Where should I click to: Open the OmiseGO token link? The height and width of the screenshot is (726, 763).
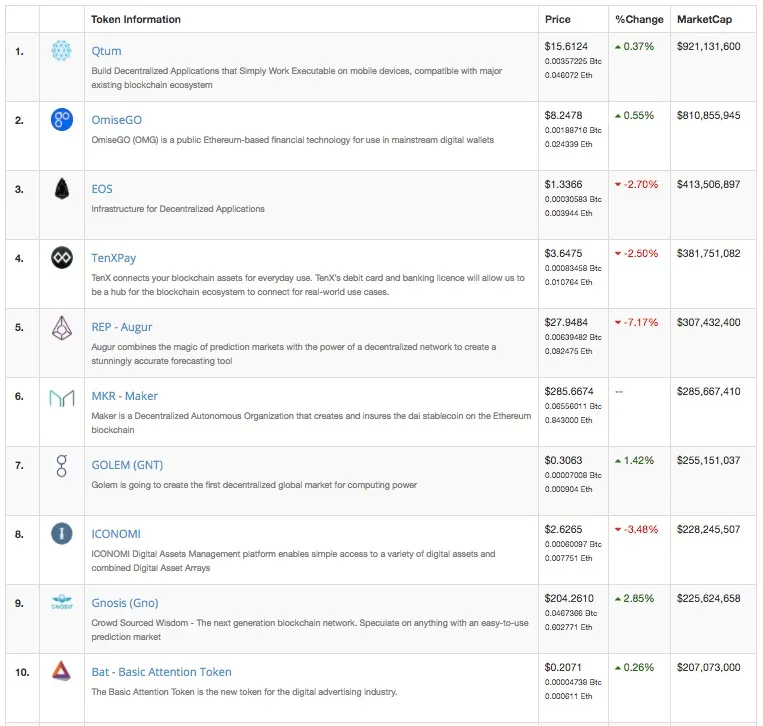(116, 120)
